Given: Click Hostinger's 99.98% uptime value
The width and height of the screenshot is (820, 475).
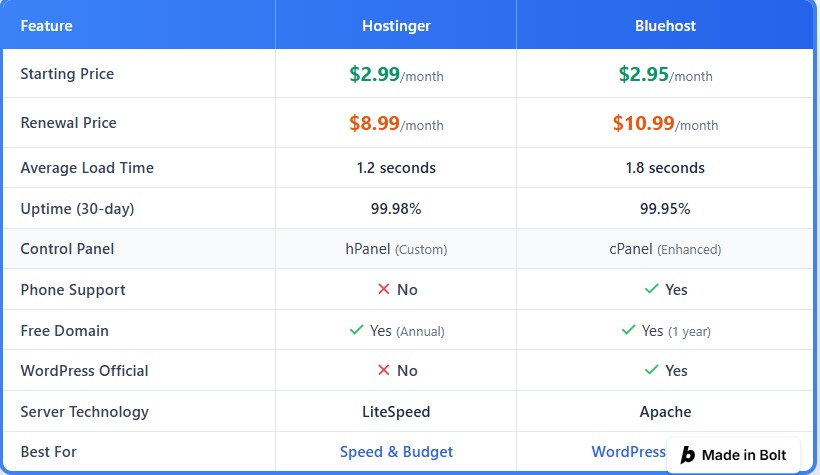Looking at the screenshot, I should 396,209.
